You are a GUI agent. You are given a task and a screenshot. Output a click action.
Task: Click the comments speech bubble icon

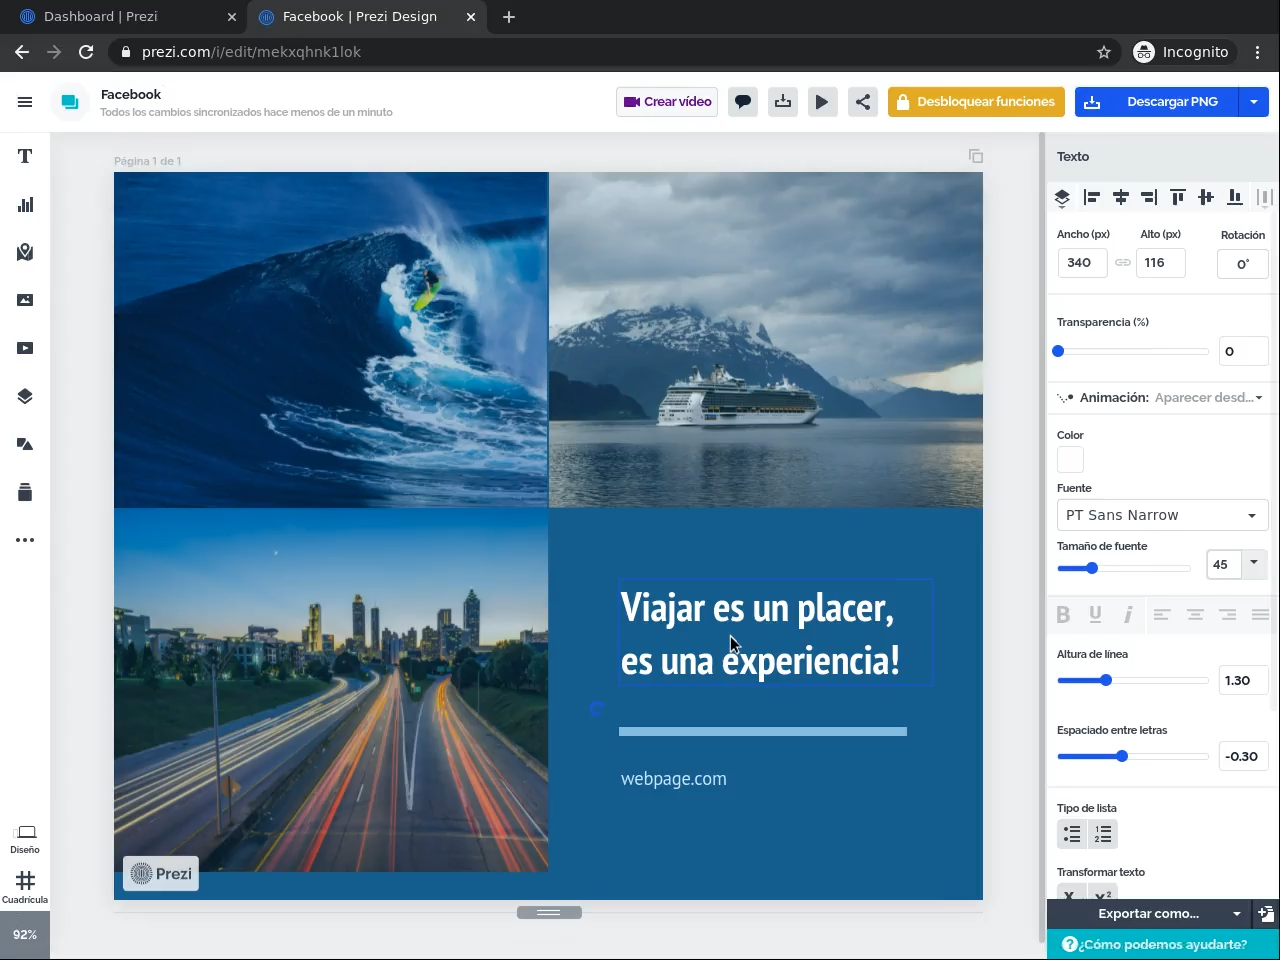point(743,102)
